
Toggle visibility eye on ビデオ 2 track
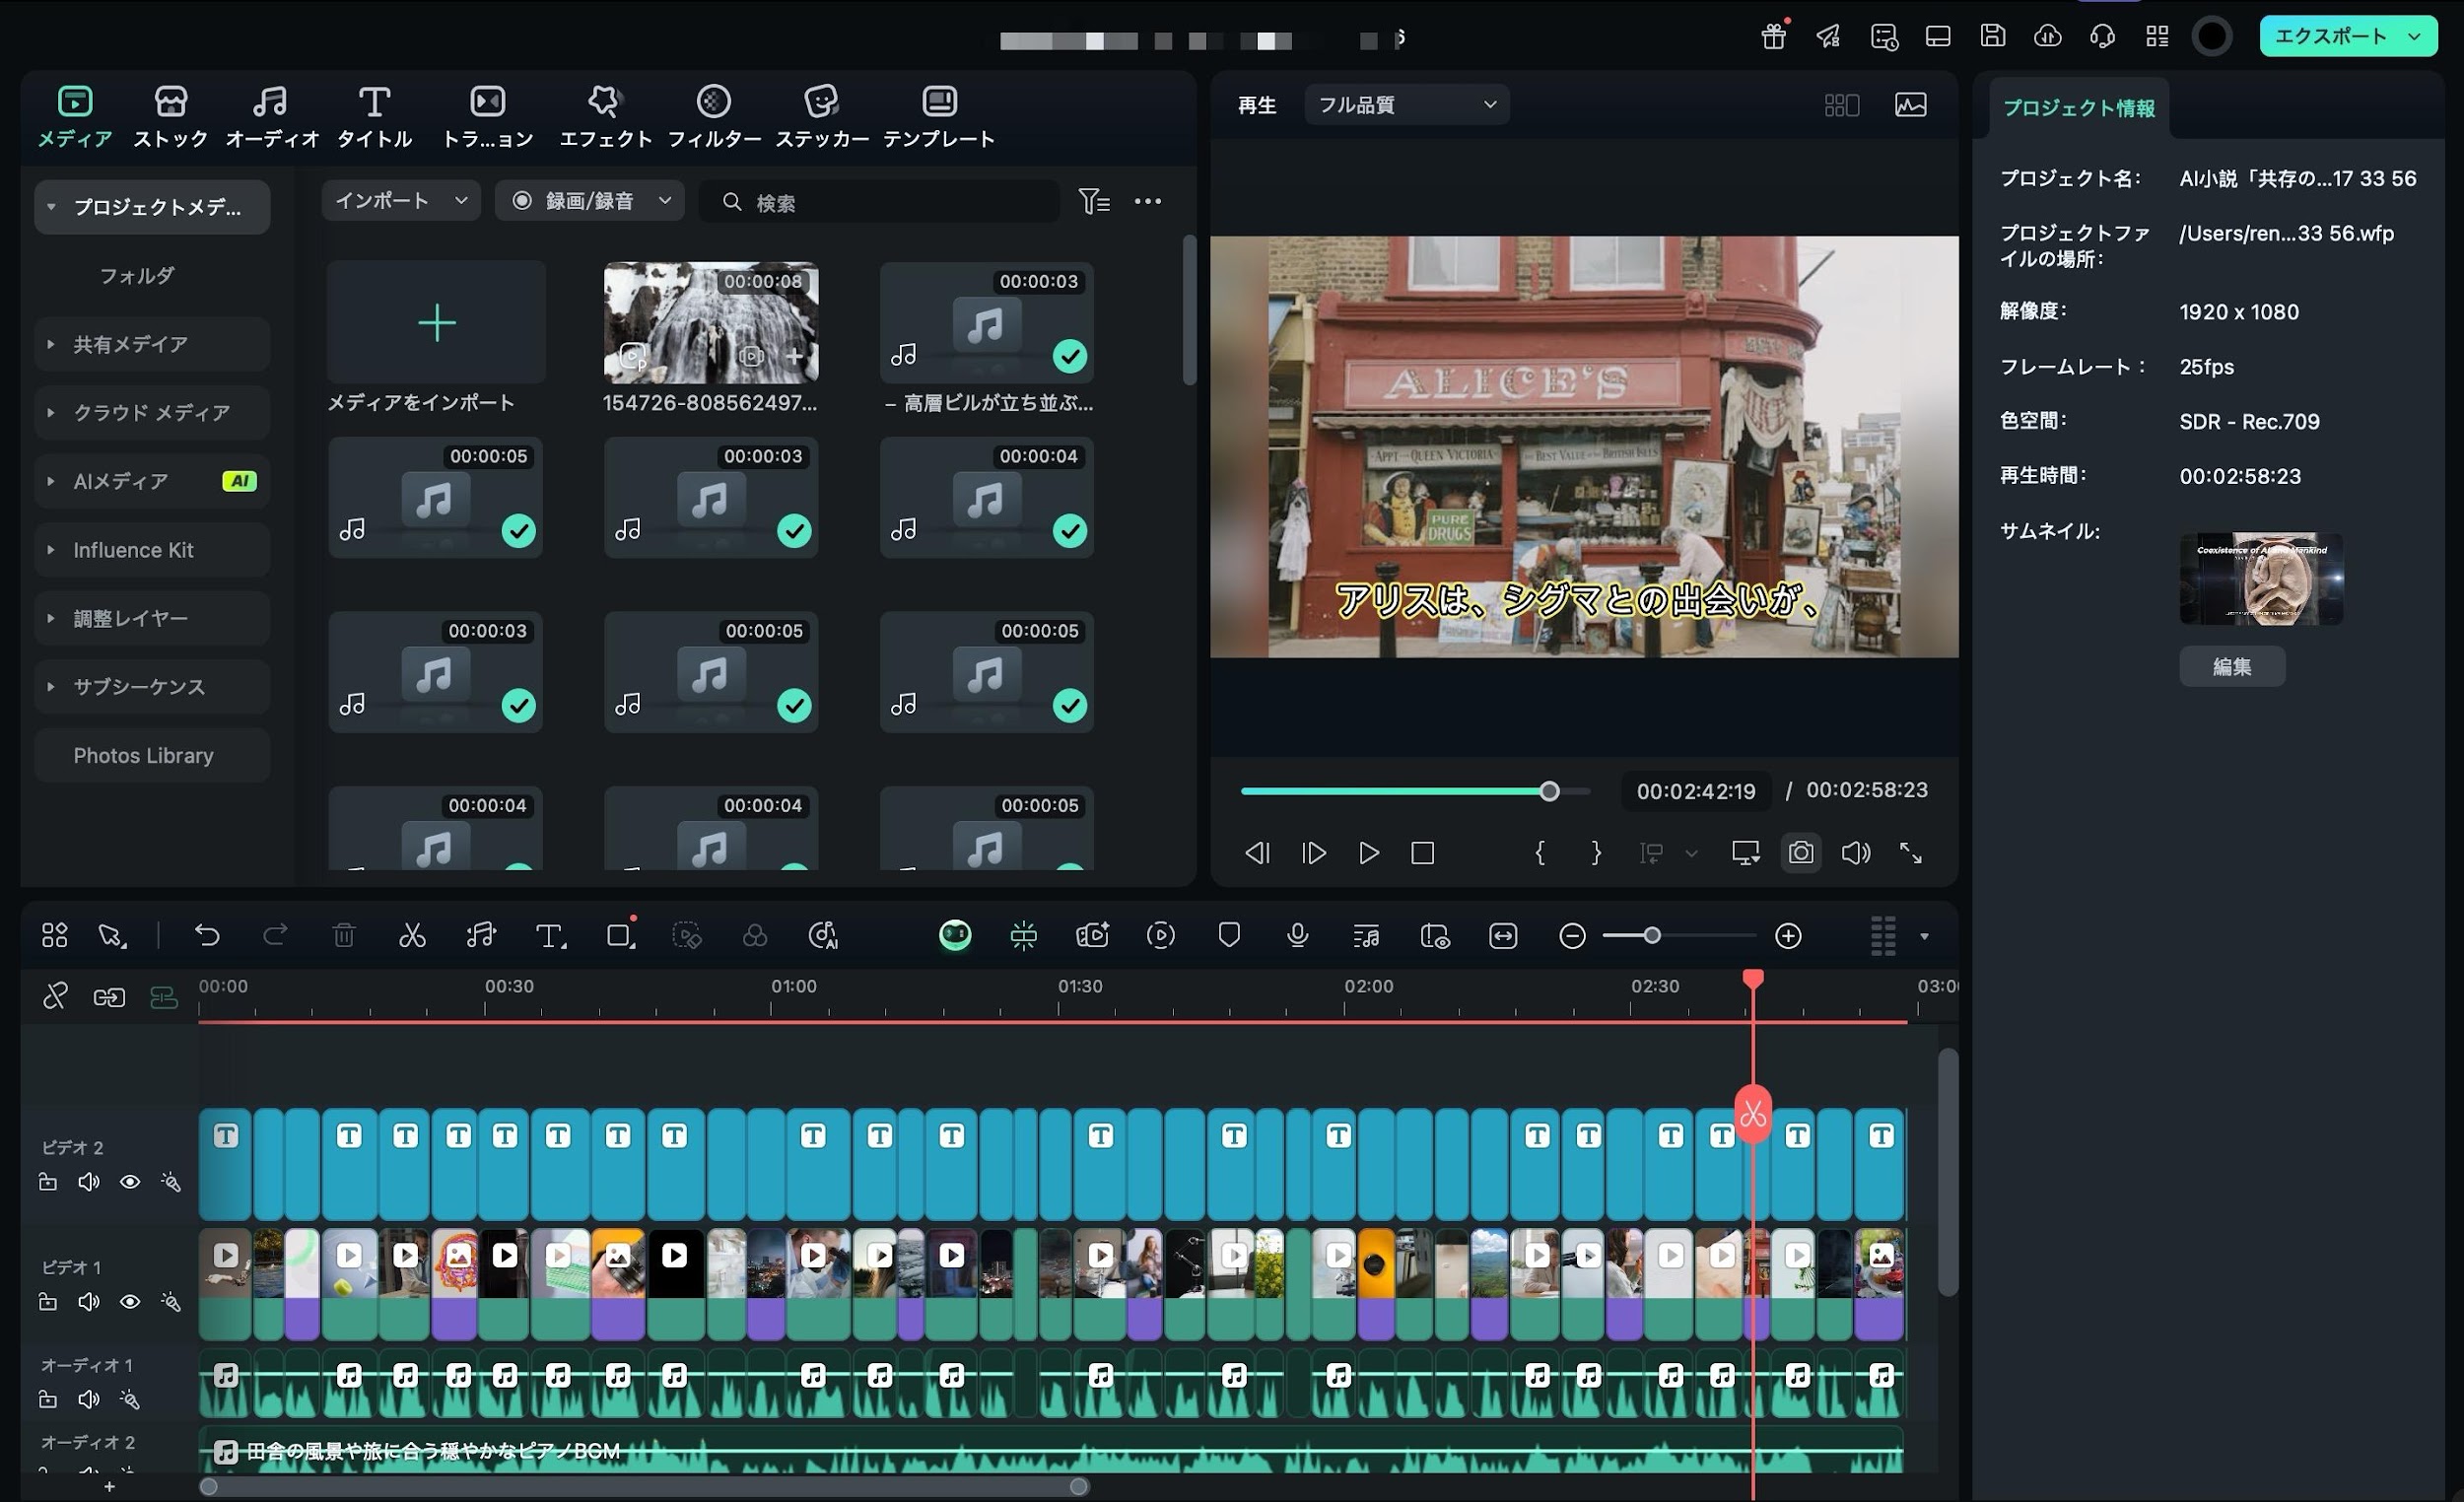click(x=130, y=1182)
